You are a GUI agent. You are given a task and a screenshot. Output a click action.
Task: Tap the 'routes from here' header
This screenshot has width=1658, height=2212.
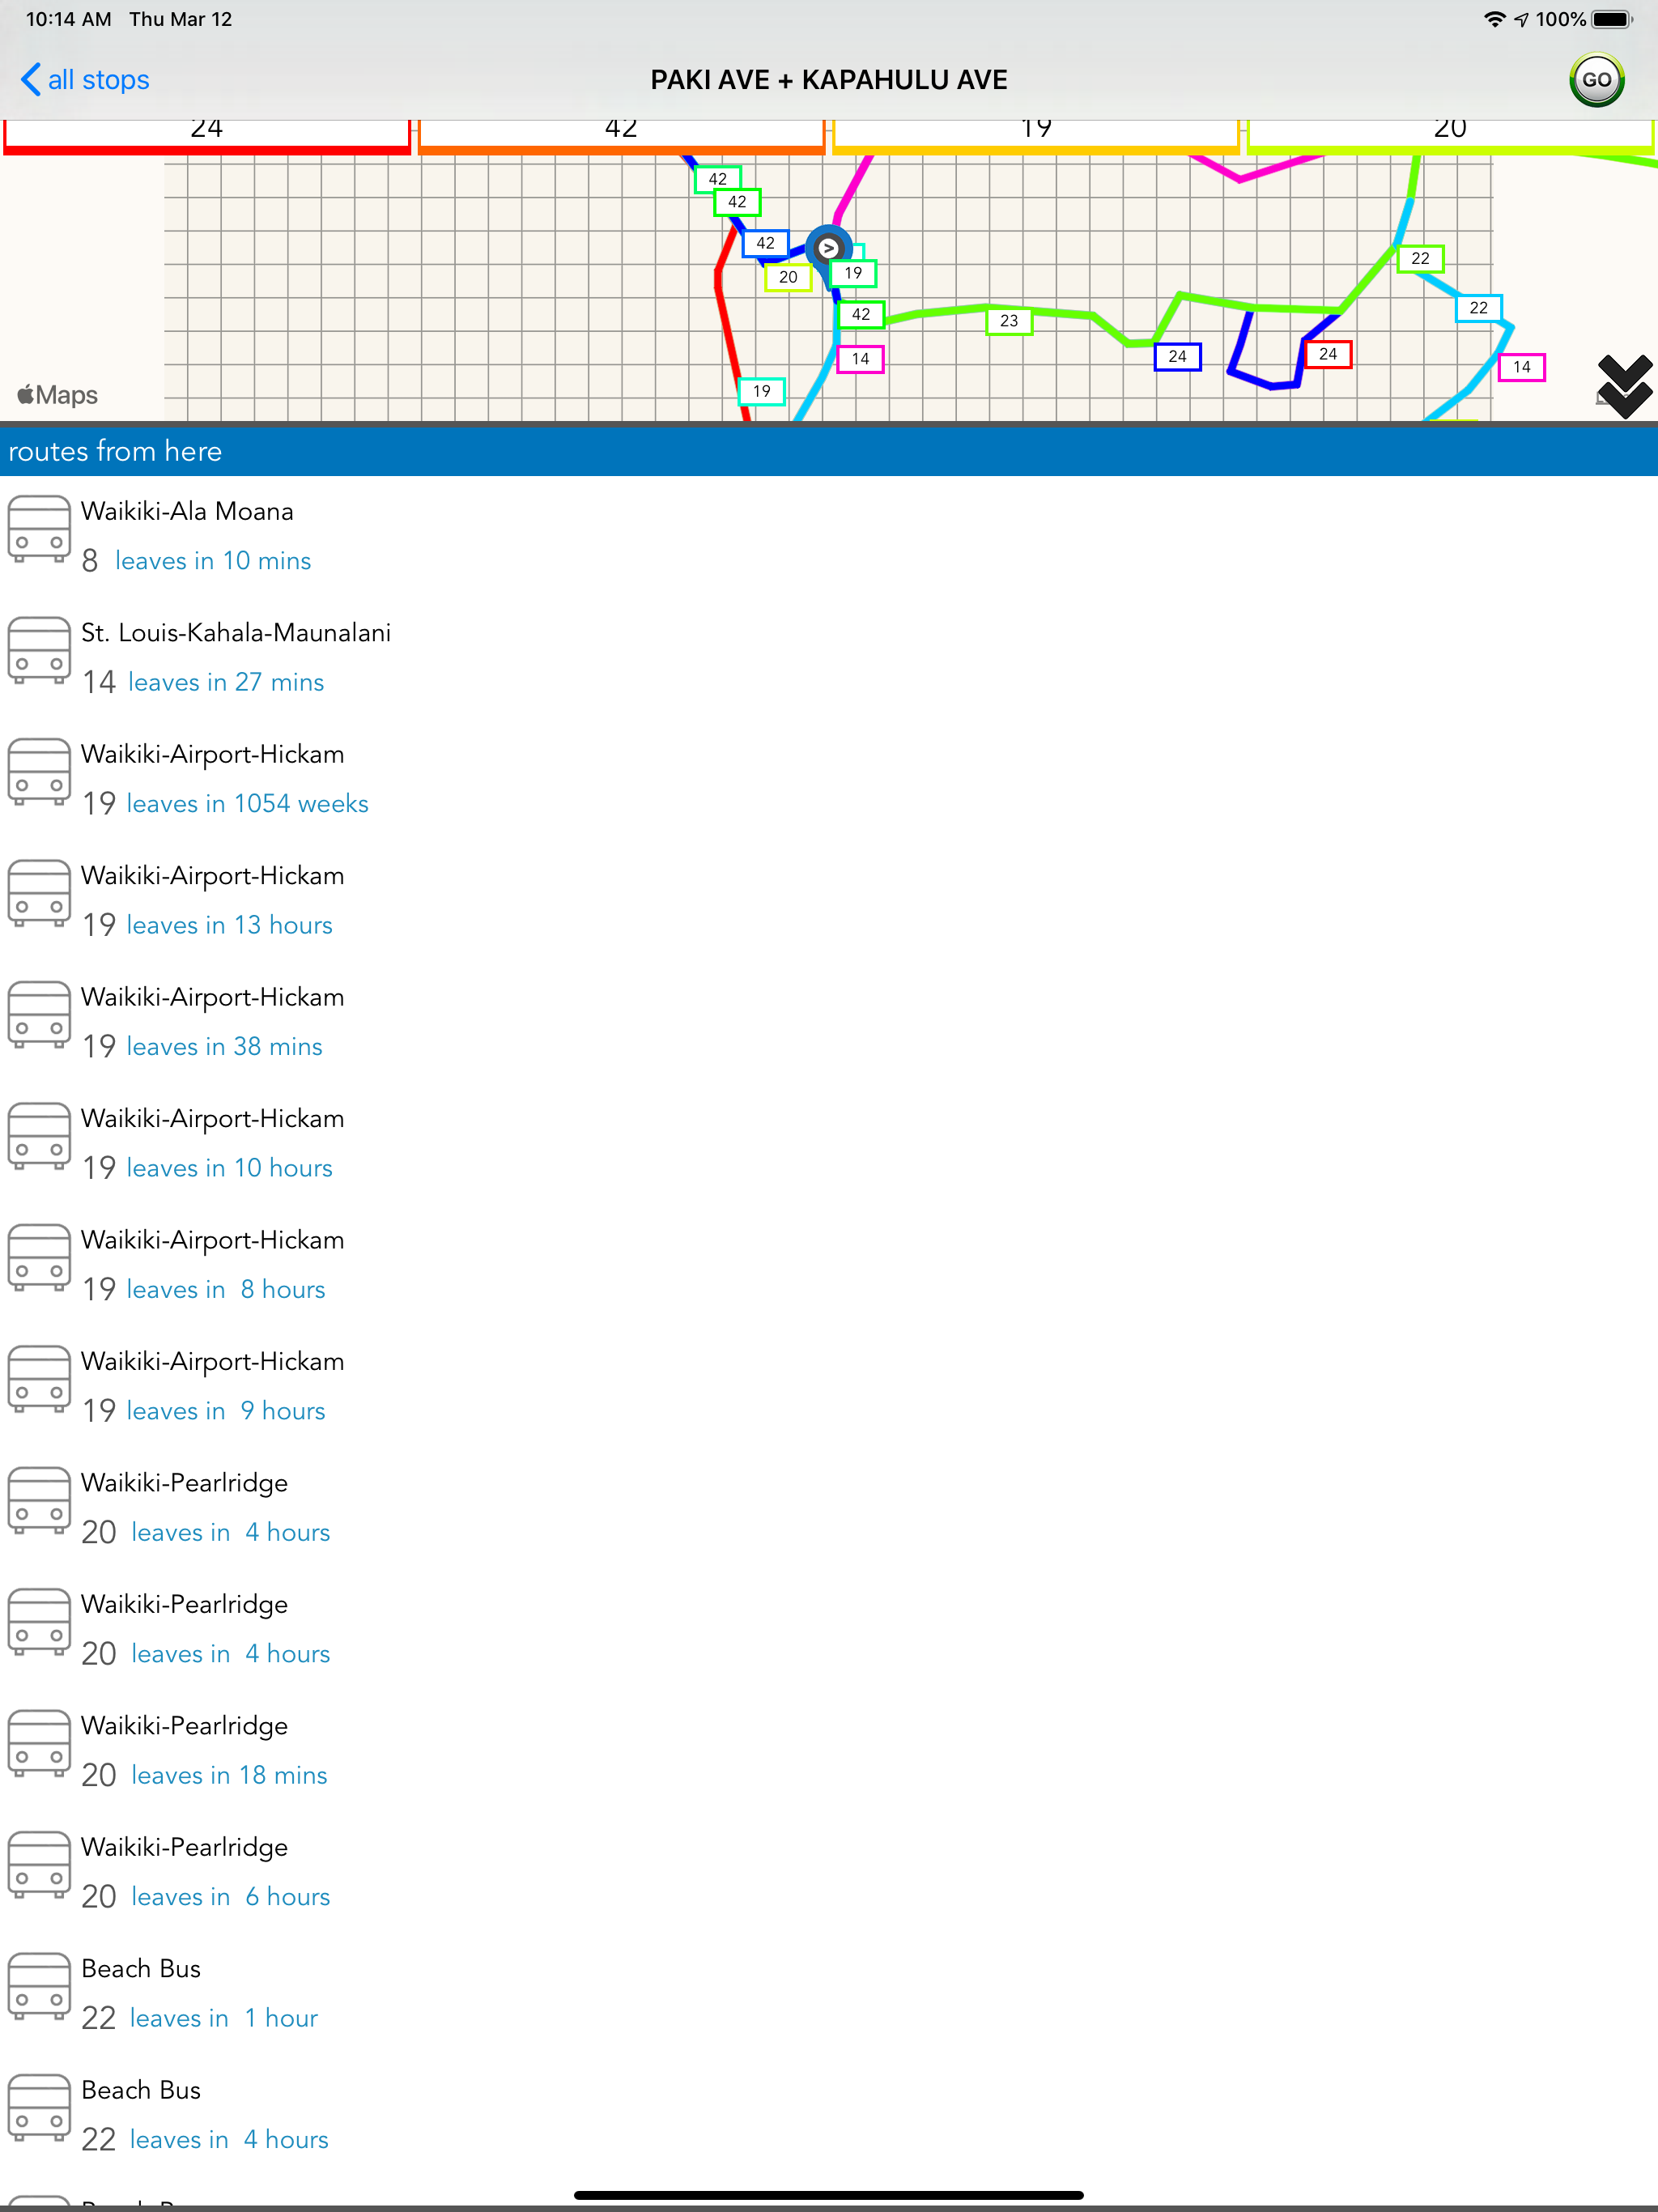tap(829, 451)
